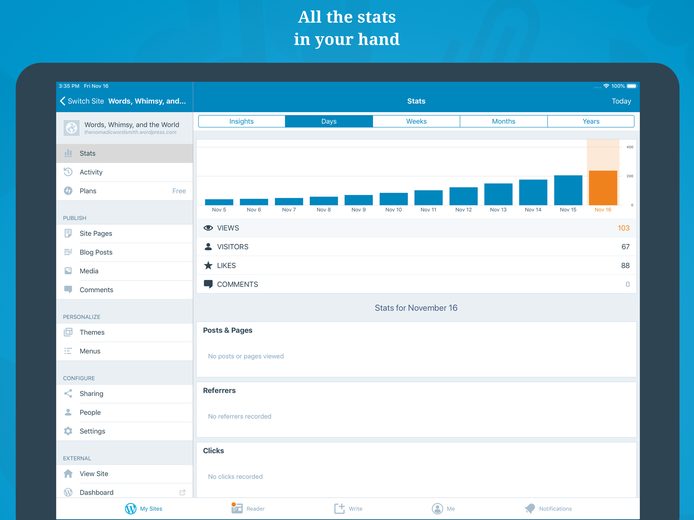Open Notifications bottom tab
This screenshot has height=520, width=694.
(x=548, y=508)
